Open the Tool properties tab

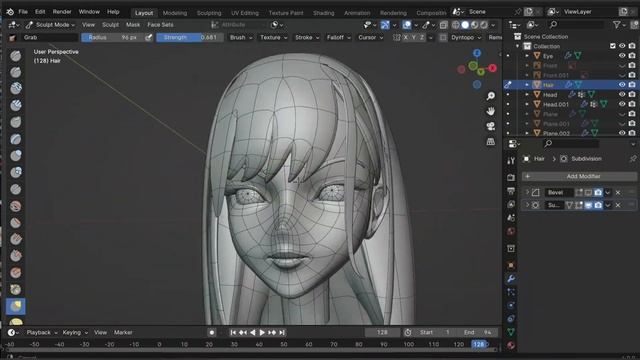pyautogui.click(x=511, y=160)
